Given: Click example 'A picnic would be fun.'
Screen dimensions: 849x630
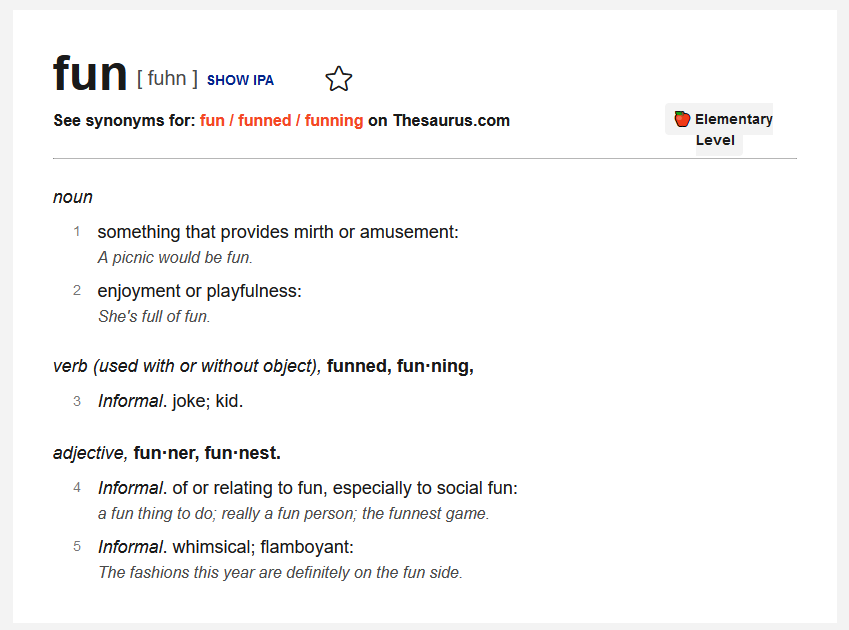Looking at the screenshot, I should coord(175,258).
